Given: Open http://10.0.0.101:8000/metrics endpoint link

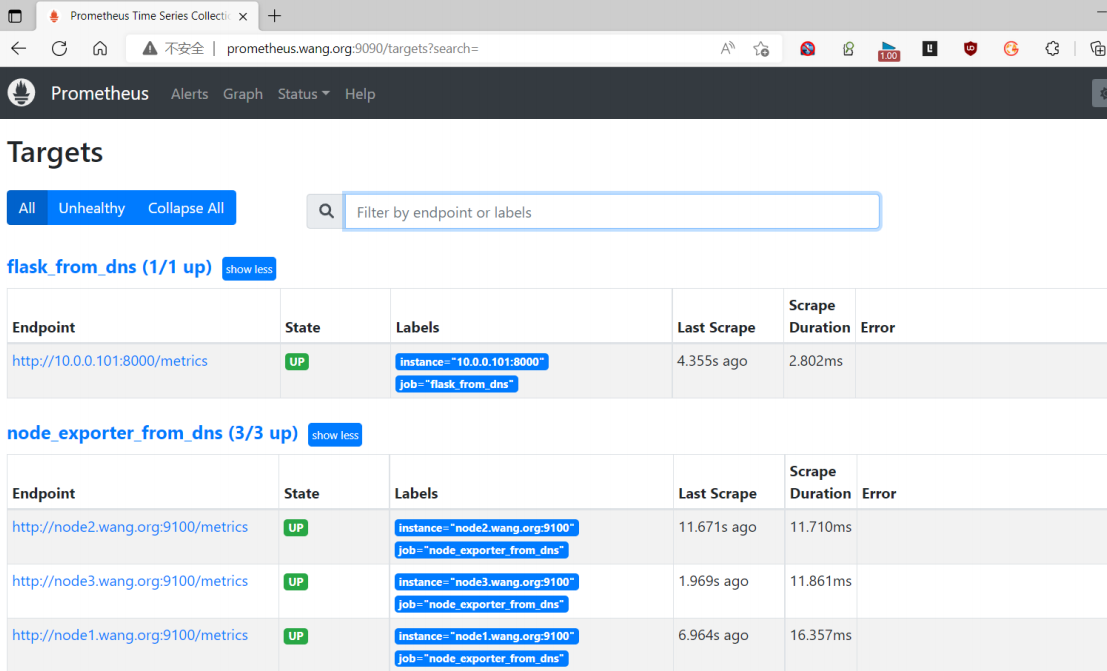Looking at the screenshot, I should tap(110, 361).
